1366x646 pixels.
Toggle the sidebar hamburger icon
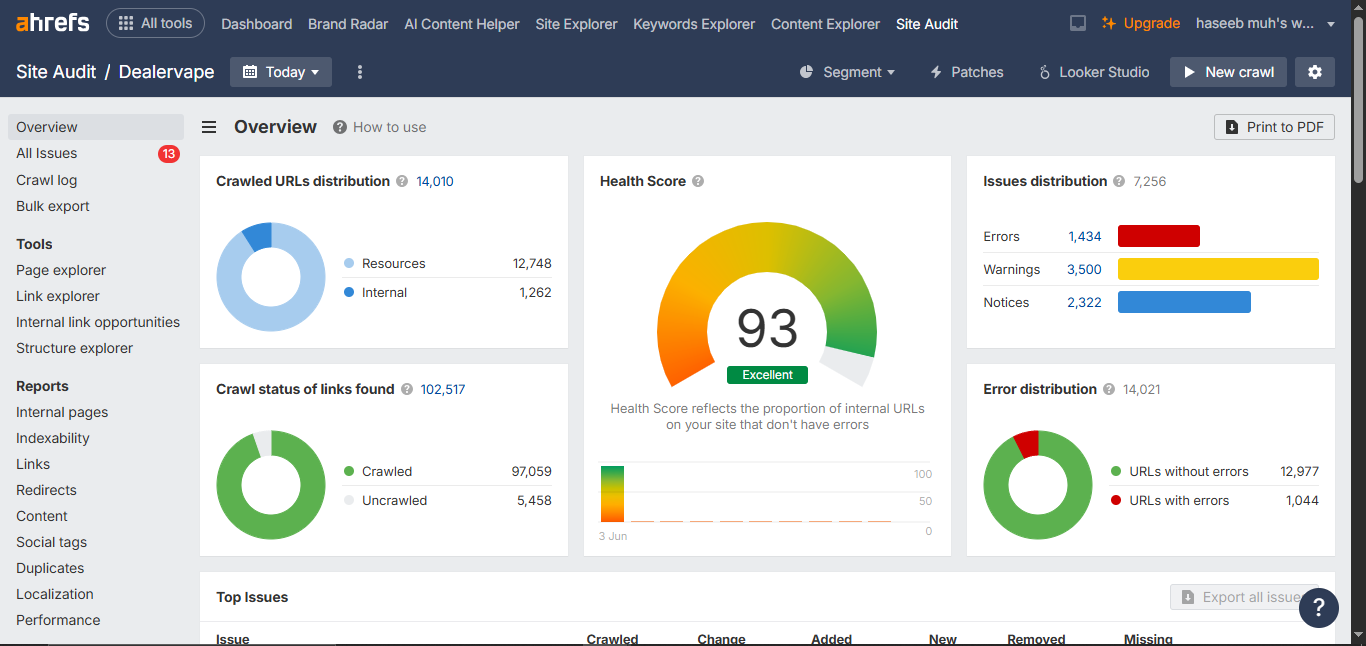point(209,127)
